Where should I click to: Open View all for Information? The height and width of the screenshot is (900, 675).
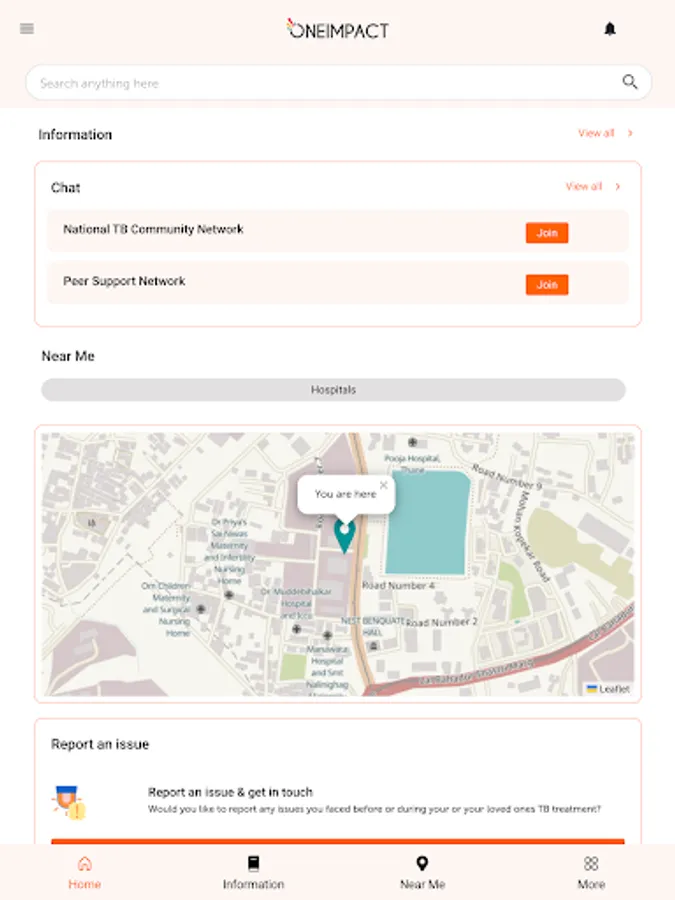[x=596, y=133]
